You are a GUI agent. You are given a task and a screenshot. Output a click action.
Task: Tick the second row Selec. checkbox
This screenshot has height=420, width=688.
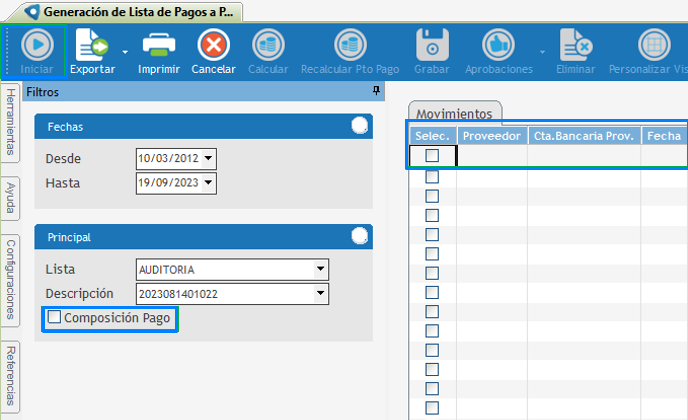[432, 176]
